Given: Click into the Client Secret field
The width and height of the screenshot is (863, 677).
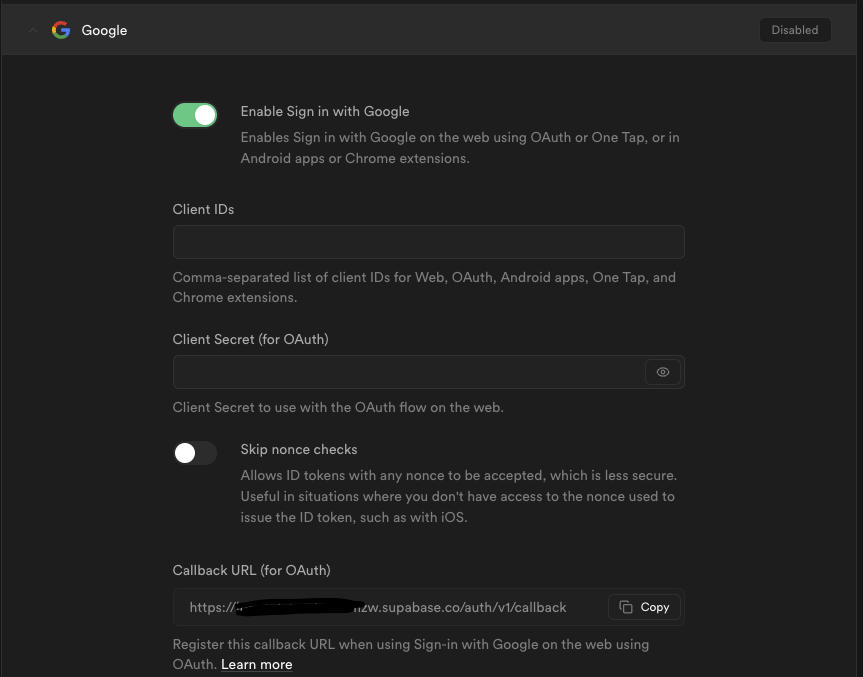Looking at the screenshot, I should pyautogui.click(x=408, y=372).
